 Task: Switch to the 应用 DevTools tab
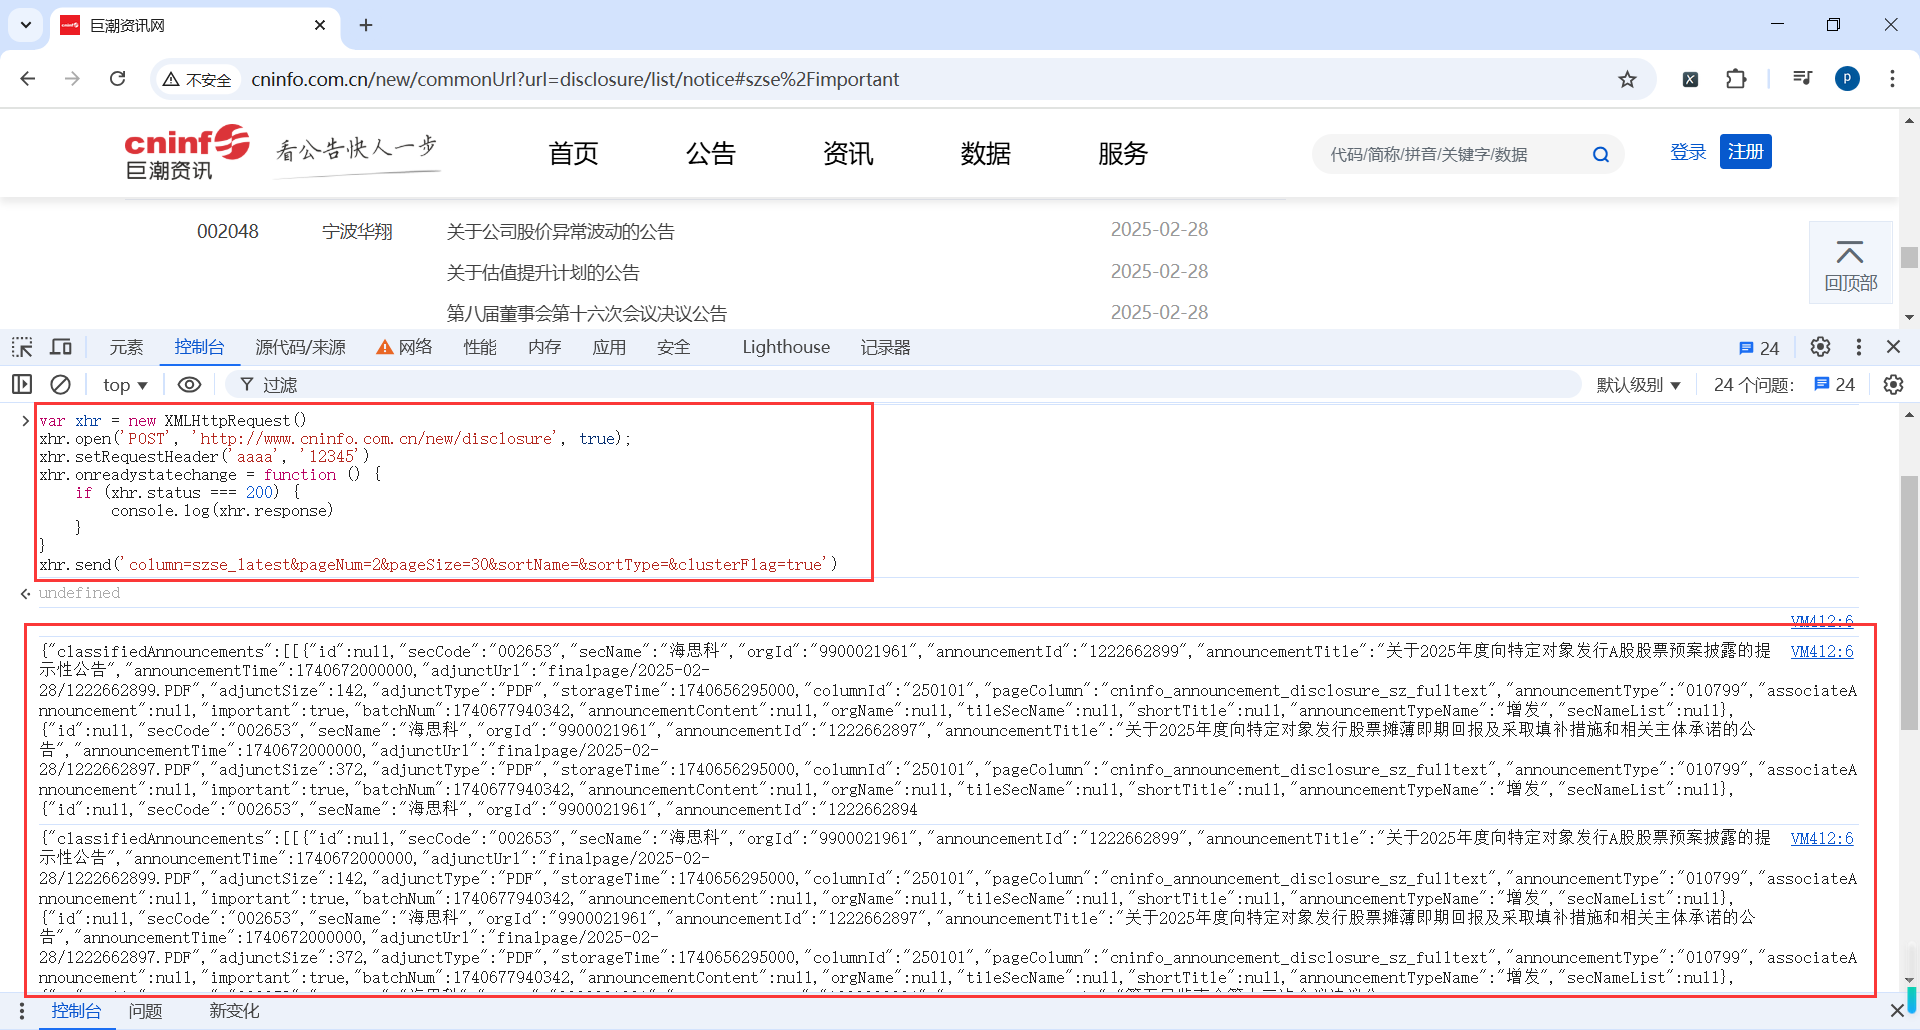609,347
